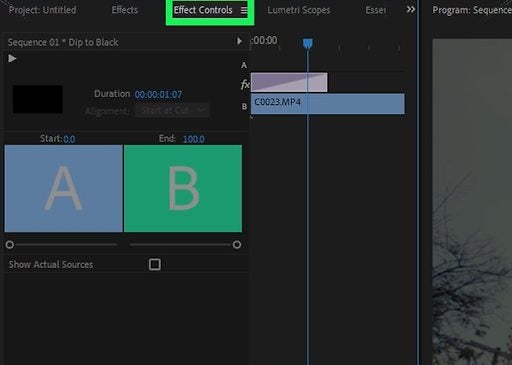The width and height of the screenshot is (512, 365).
Task: Show hidden panel tabs with double chevron
Action: coord(411,9)
